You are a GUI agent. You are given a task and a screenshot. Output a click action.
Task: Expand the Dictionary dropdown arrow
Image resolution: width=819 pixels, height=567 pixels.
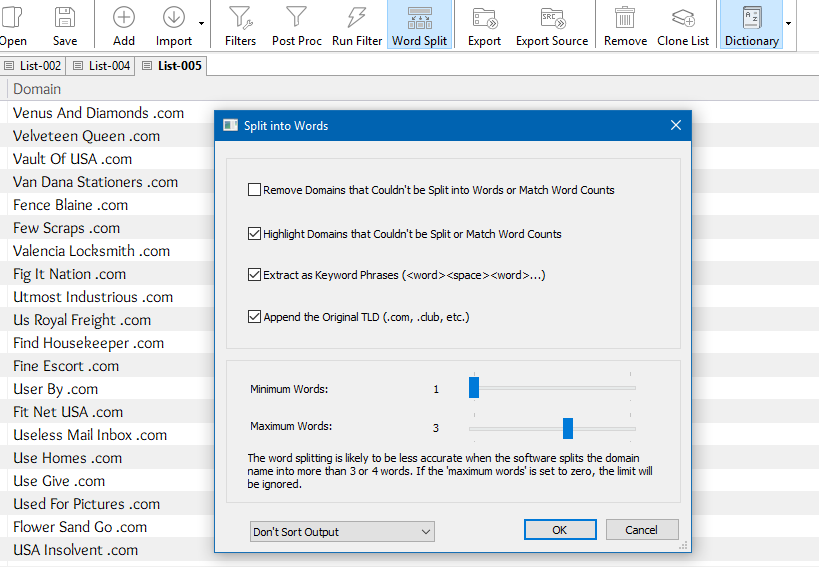[788, 24]
